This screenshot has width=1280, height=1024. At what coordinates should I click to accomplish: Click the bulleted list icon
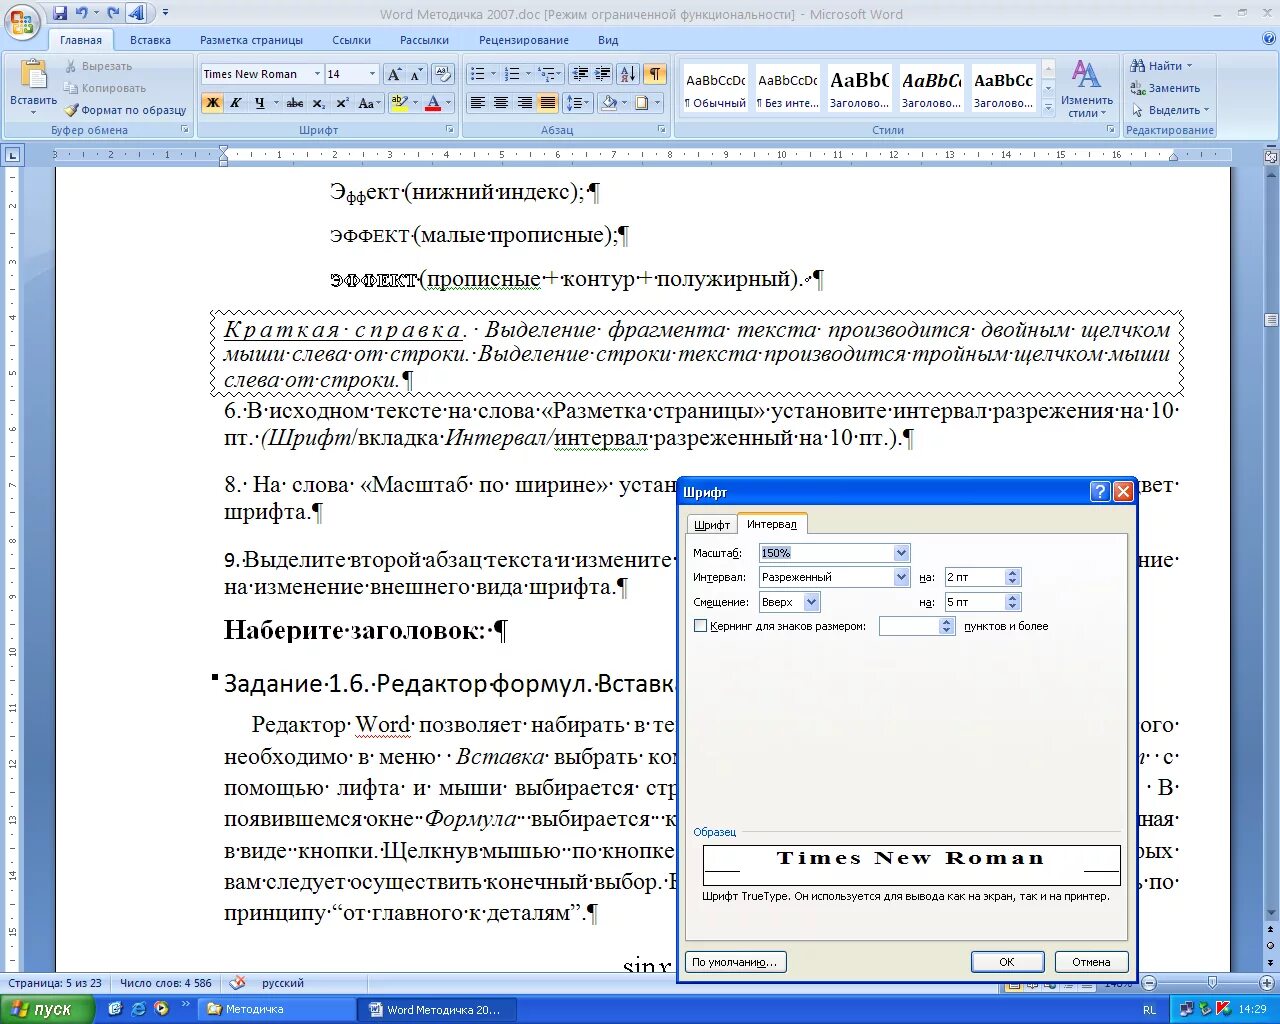[477, 74]
